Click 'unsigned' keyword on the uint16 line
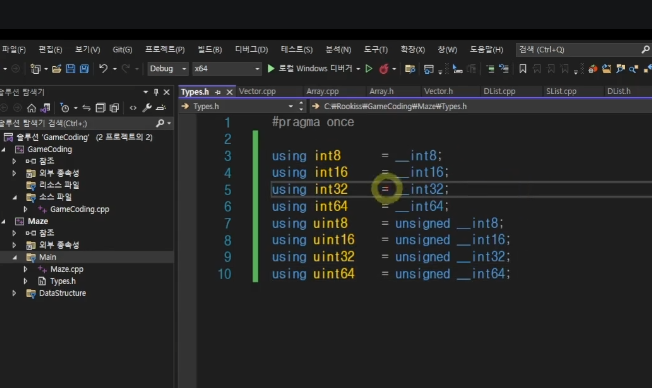 422,240
